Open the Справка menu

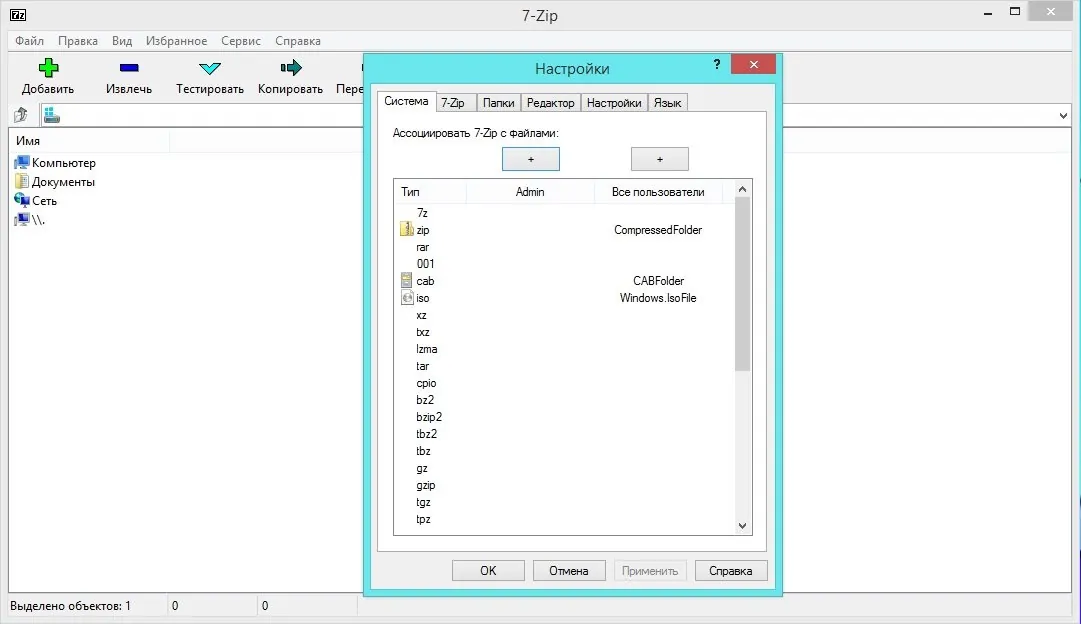[x=298, y=41]
